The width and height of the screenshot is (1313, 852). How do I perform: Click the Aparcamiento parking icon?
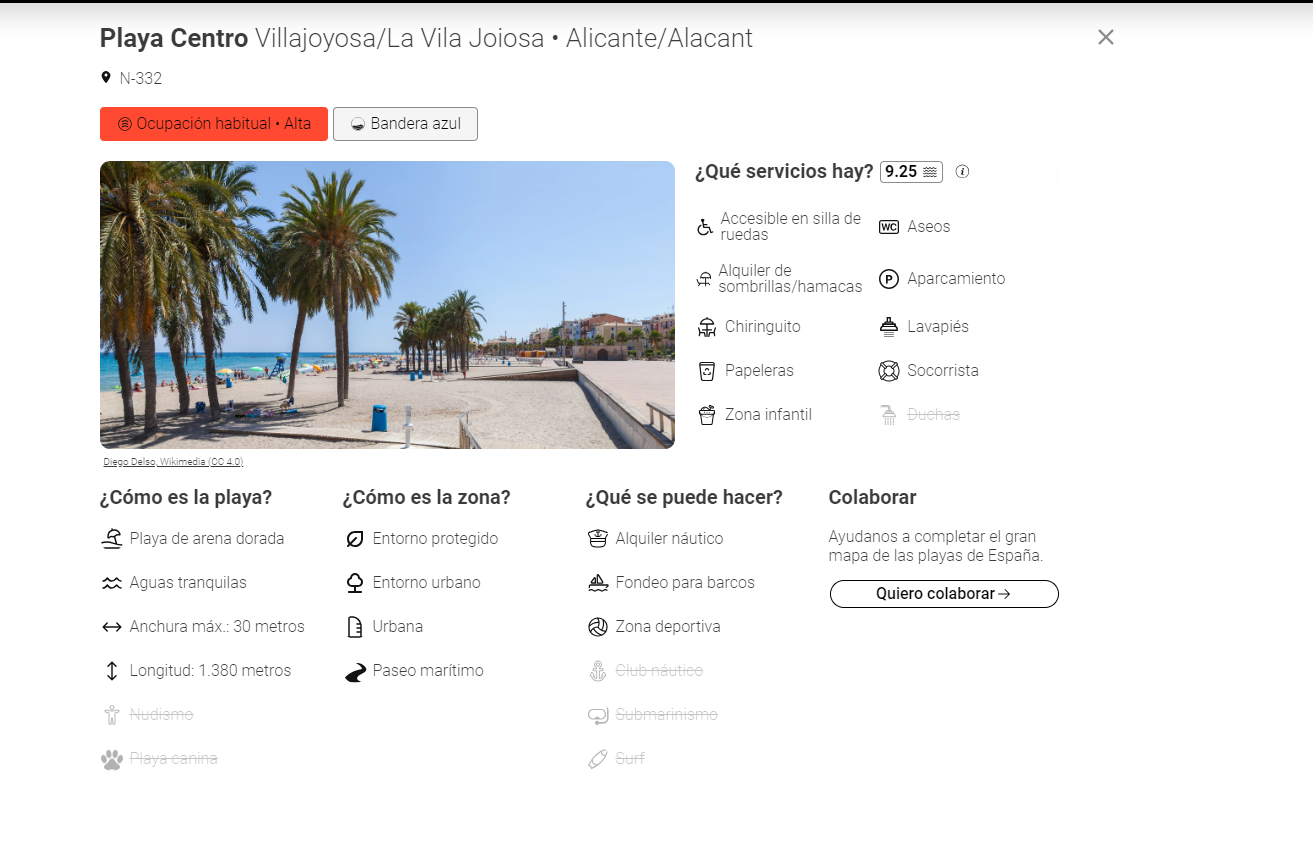click(x=889, y=279)
